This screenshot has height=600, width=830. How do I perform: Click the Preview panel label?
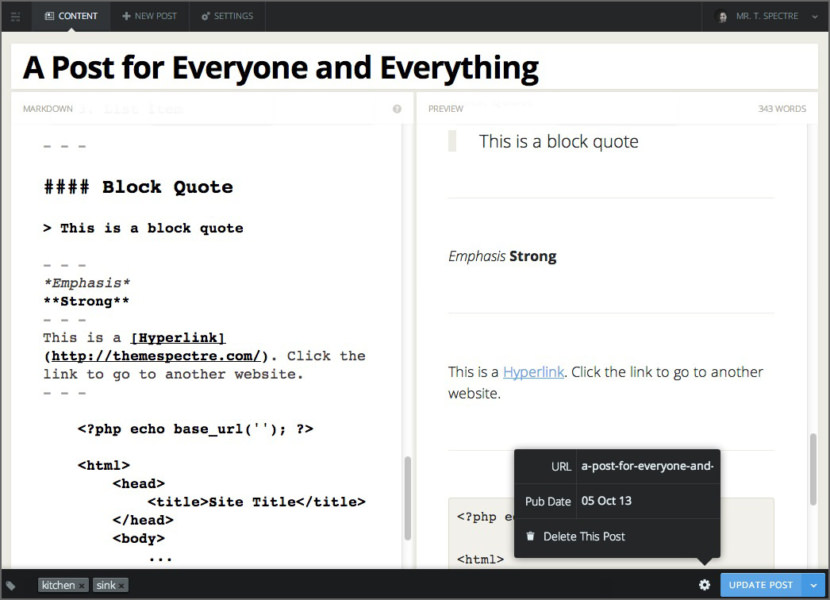pos(446,109)
